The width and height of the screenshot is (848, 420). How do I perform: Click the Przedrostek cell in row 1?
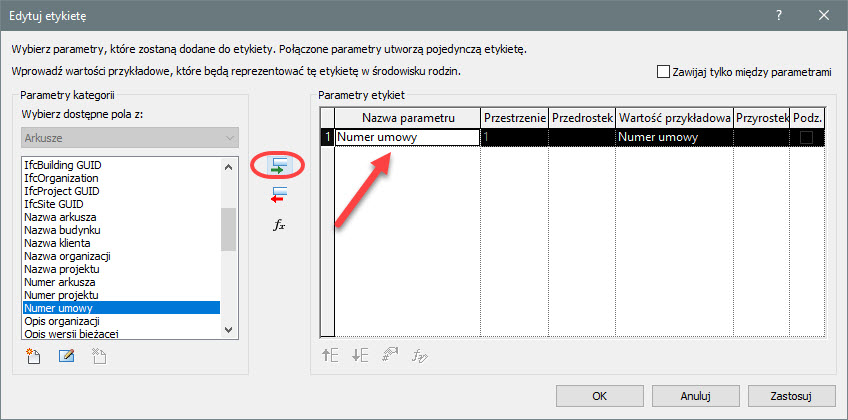(582, 138)
